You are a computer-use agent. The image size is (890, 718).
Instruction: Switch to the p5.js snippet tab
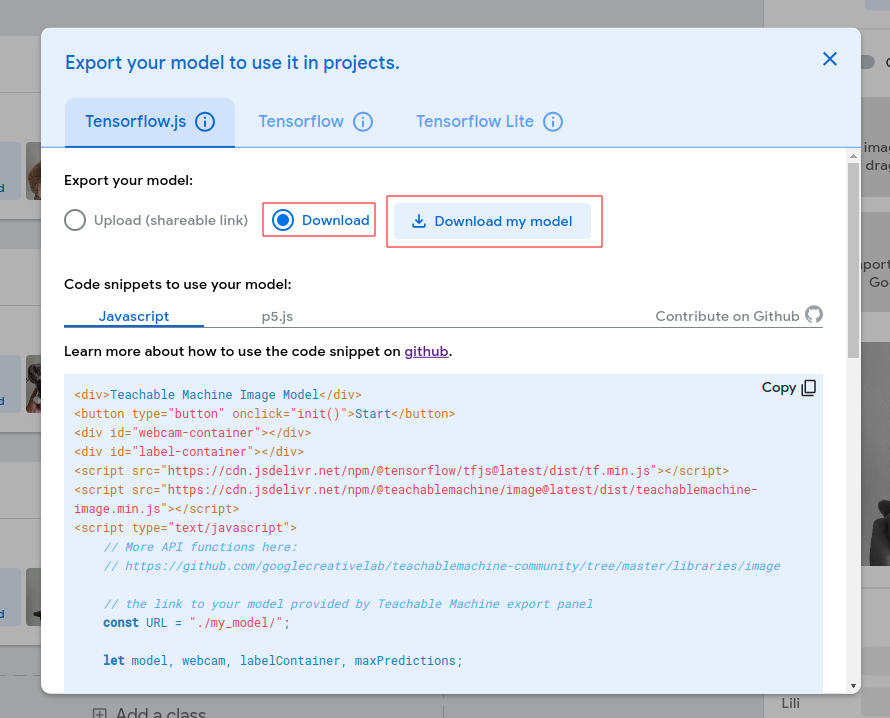click(x=277, y=316)
